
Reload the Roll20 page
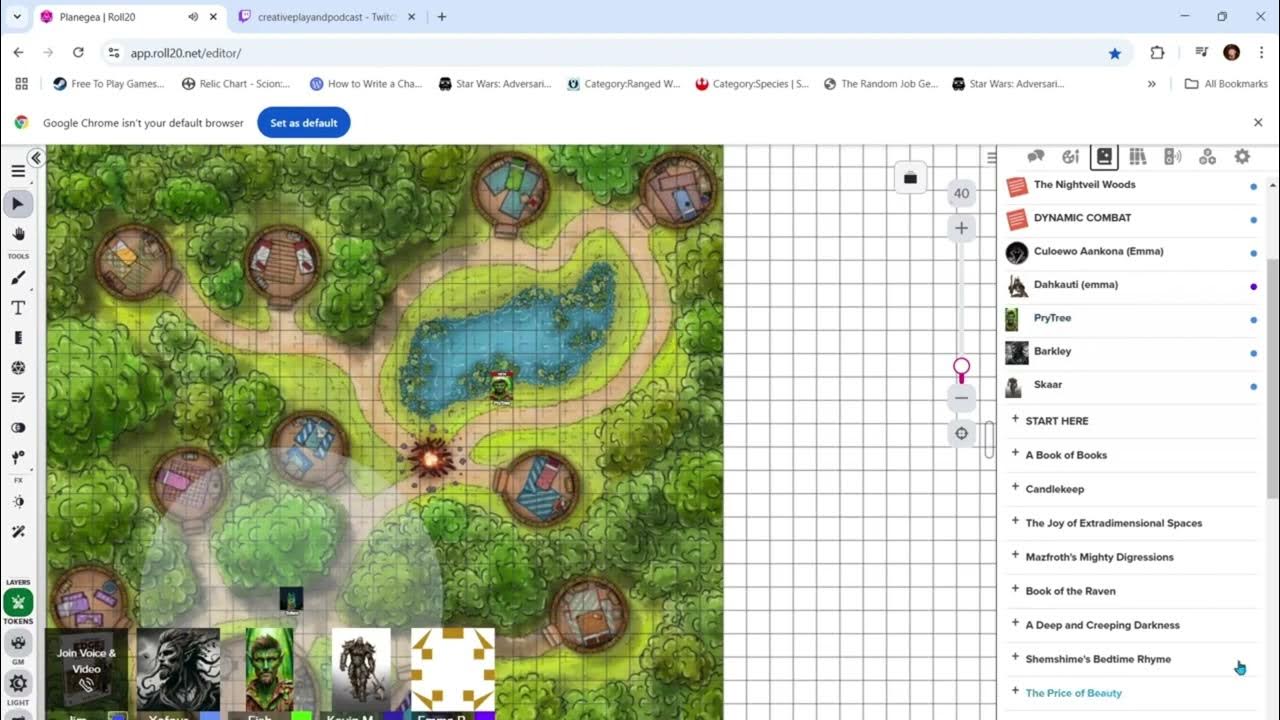point(78,53)
